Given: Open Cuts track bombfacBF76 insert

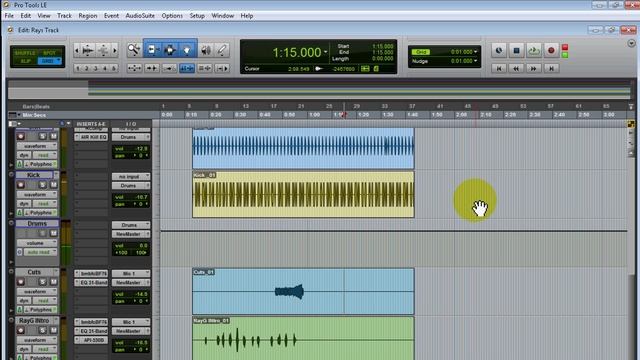Looking at the screenshot, I should click(91, 273).
